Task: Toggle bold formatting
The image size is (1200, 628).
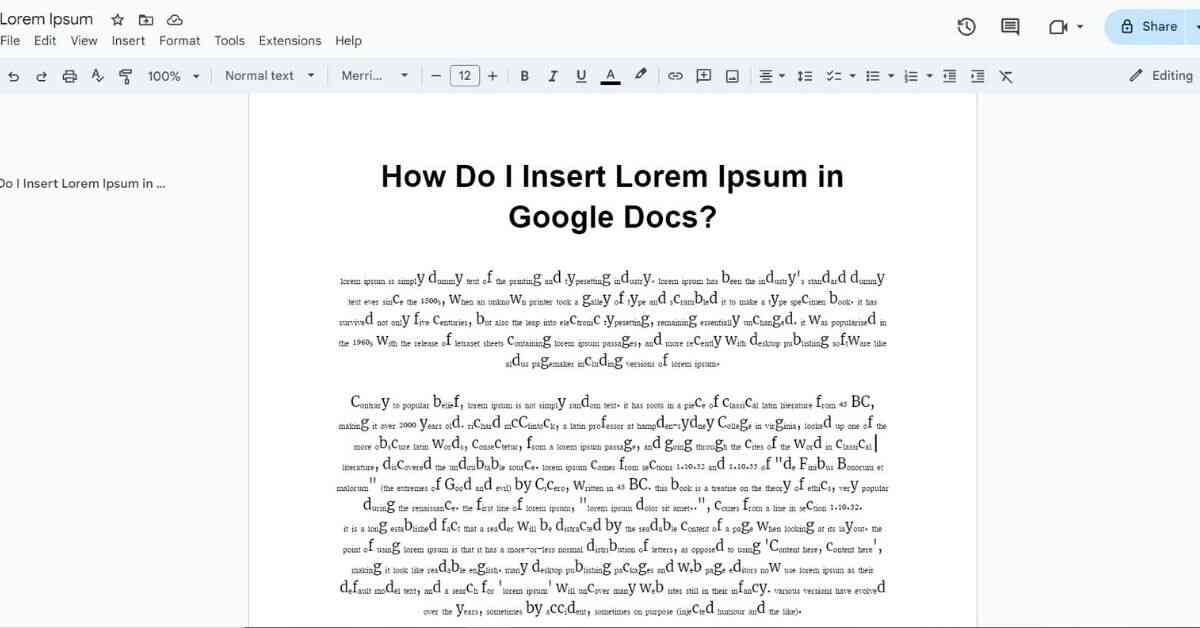Action: pos(524,76)
